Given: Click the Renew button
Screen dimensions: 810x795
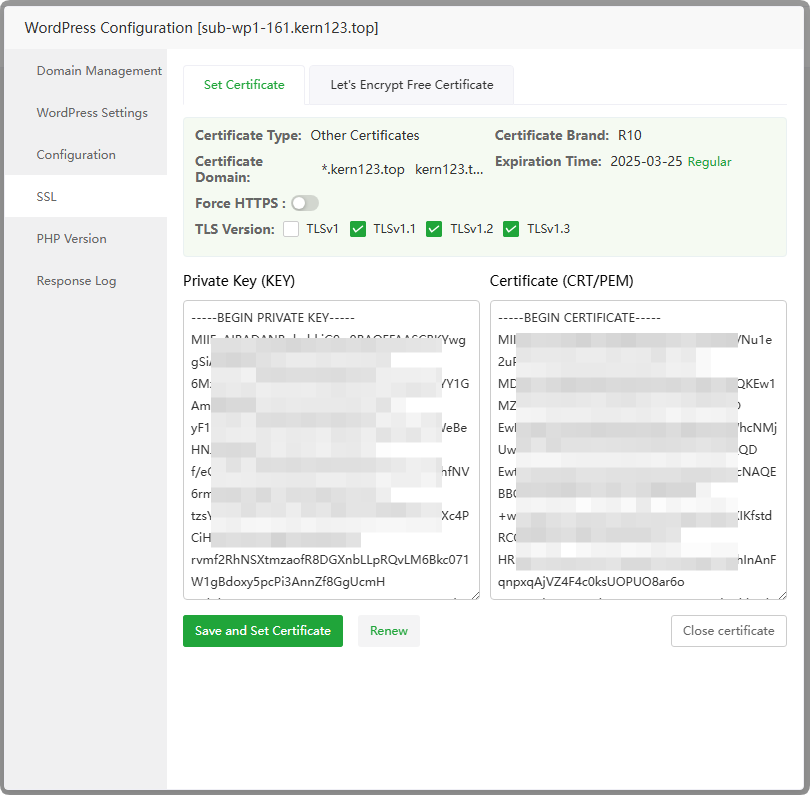Looking at the screenshot, I should coord(388,631).
